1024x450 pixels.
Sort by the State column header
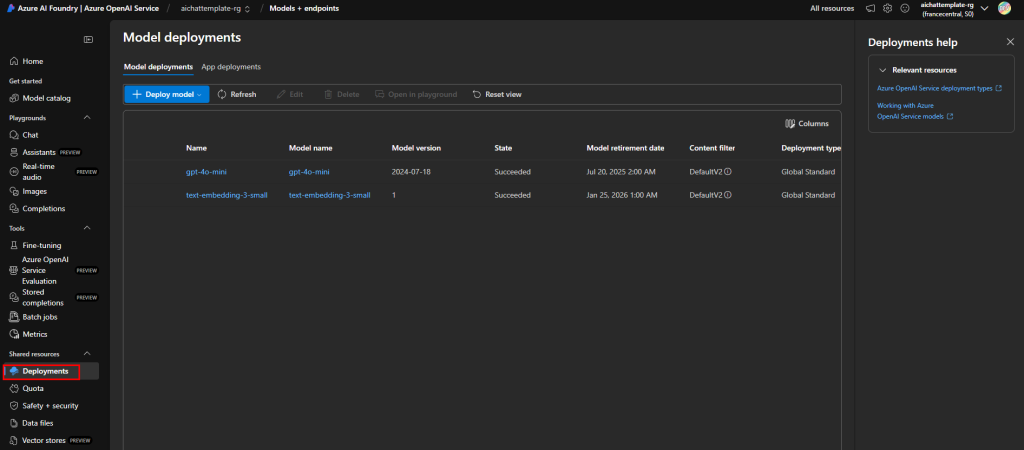503,148
